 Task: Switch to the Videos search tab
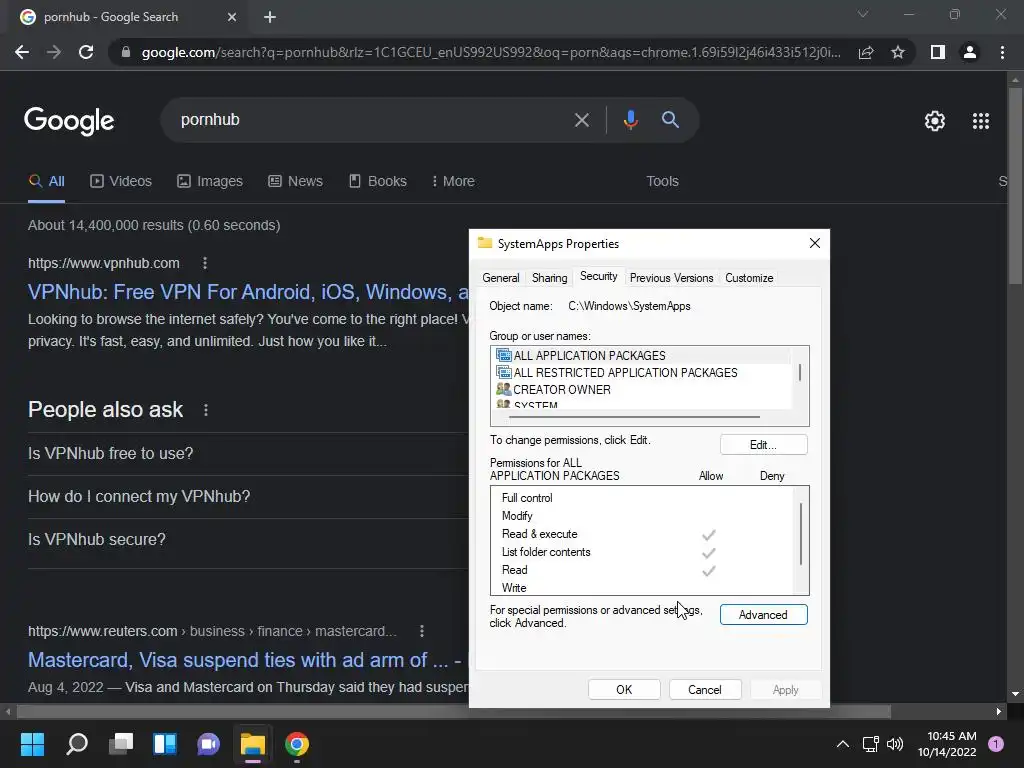click(x=121, y=182)
